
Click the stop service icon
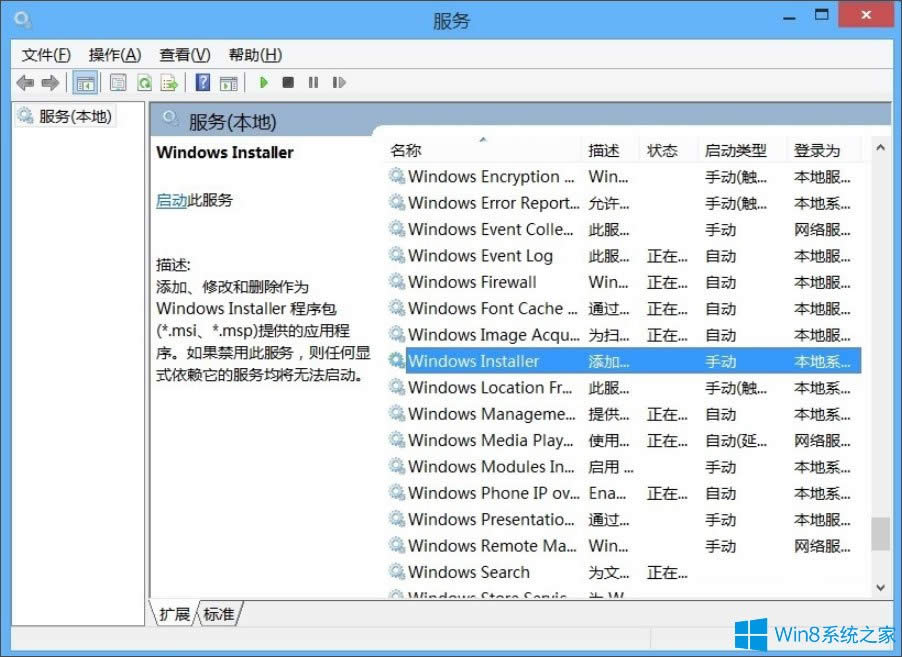tap(288, 82)
